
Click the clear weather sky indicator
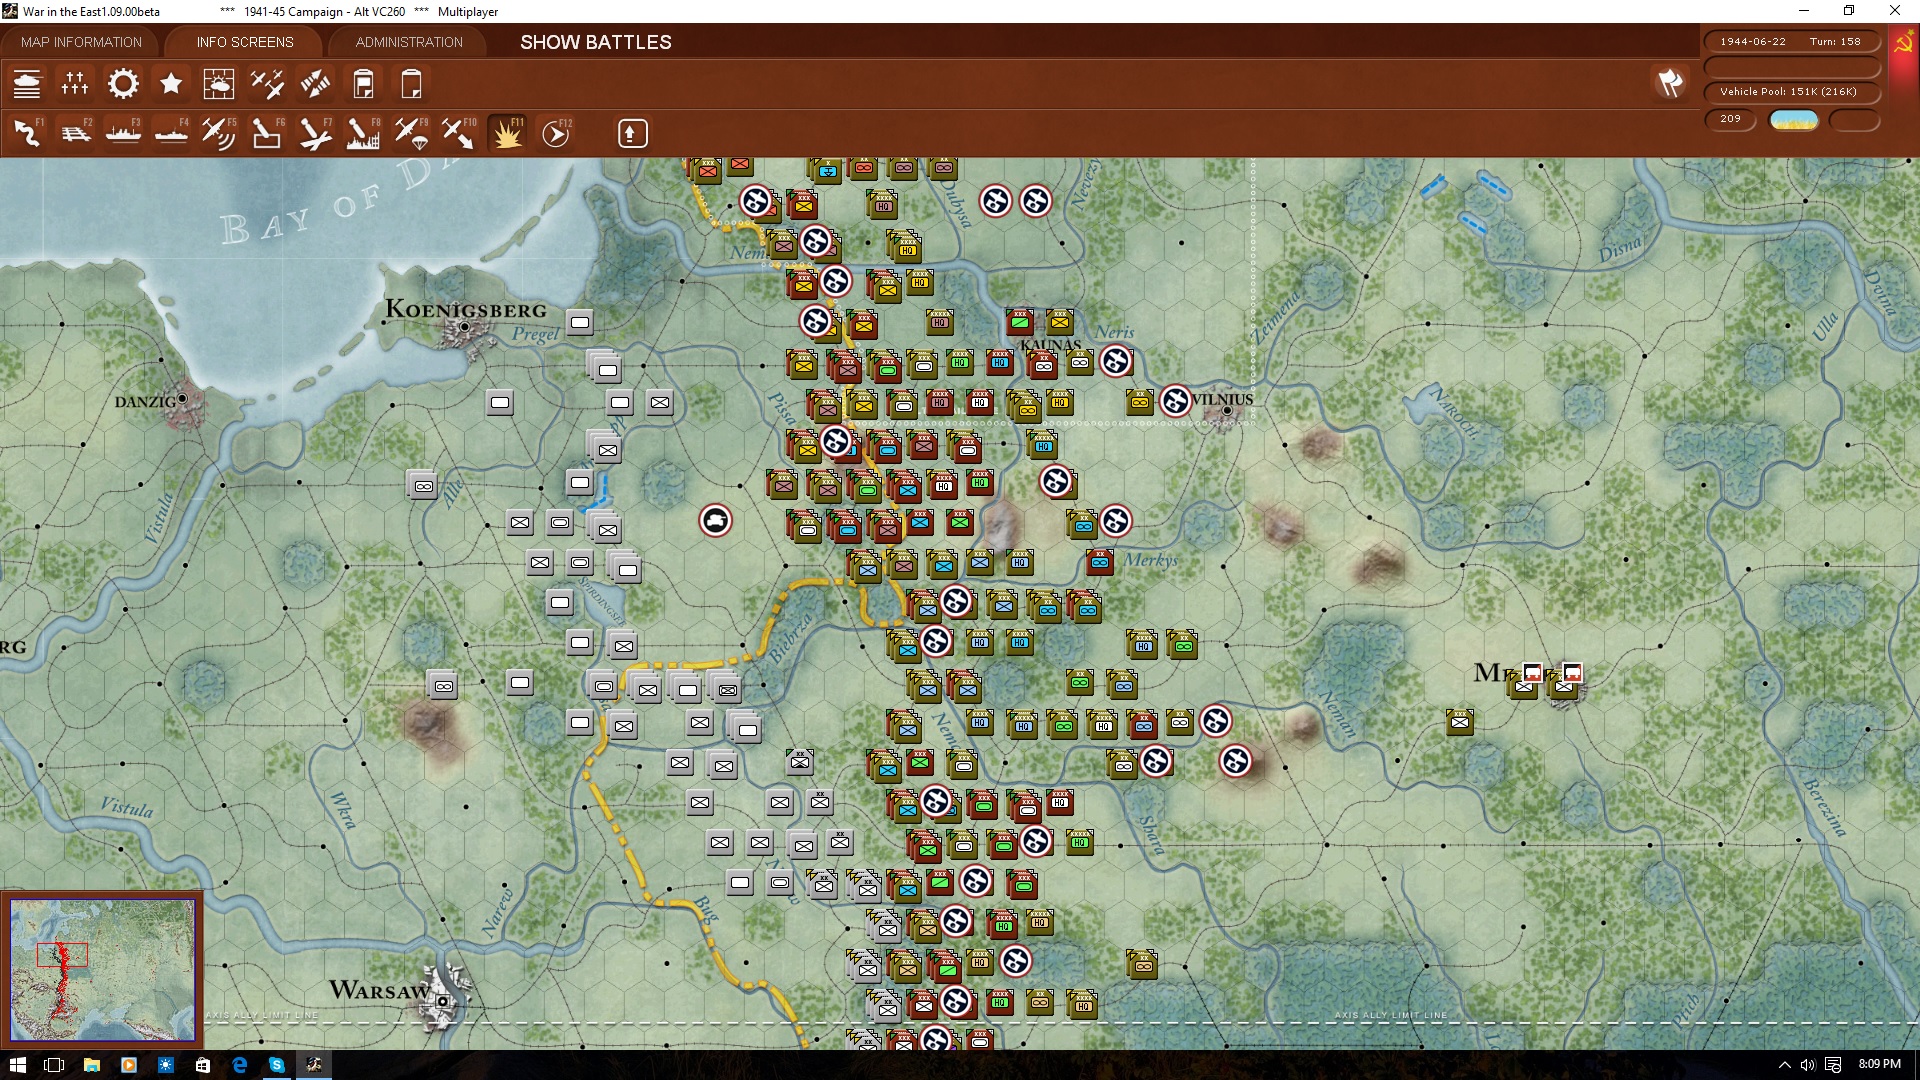1794,120
